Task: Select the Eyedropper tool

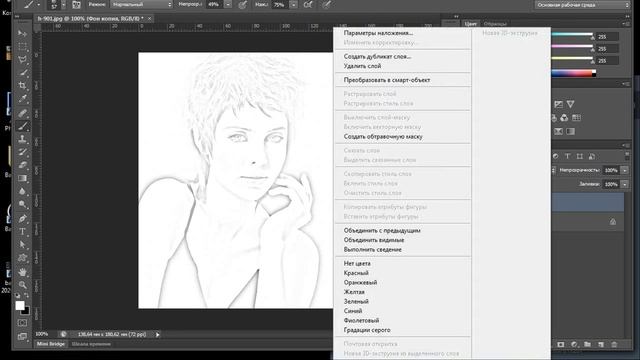Action: pos(22,98)
